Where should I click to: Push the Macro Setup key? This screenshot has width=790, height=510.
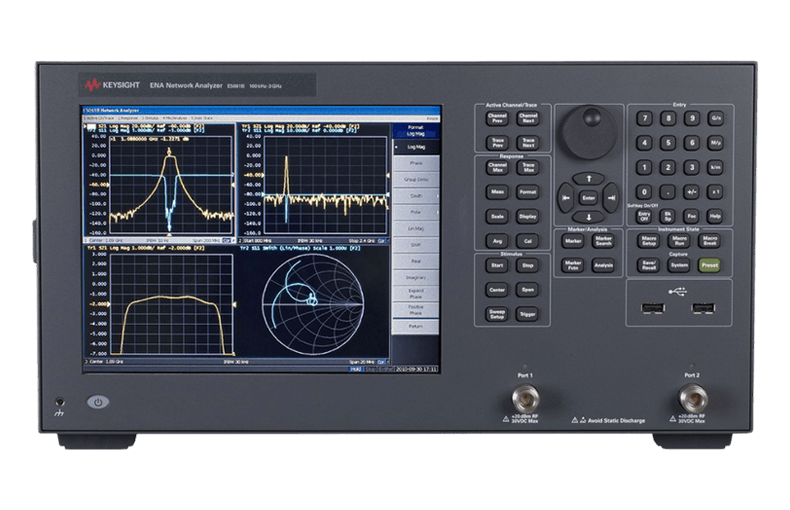[649, 241]
